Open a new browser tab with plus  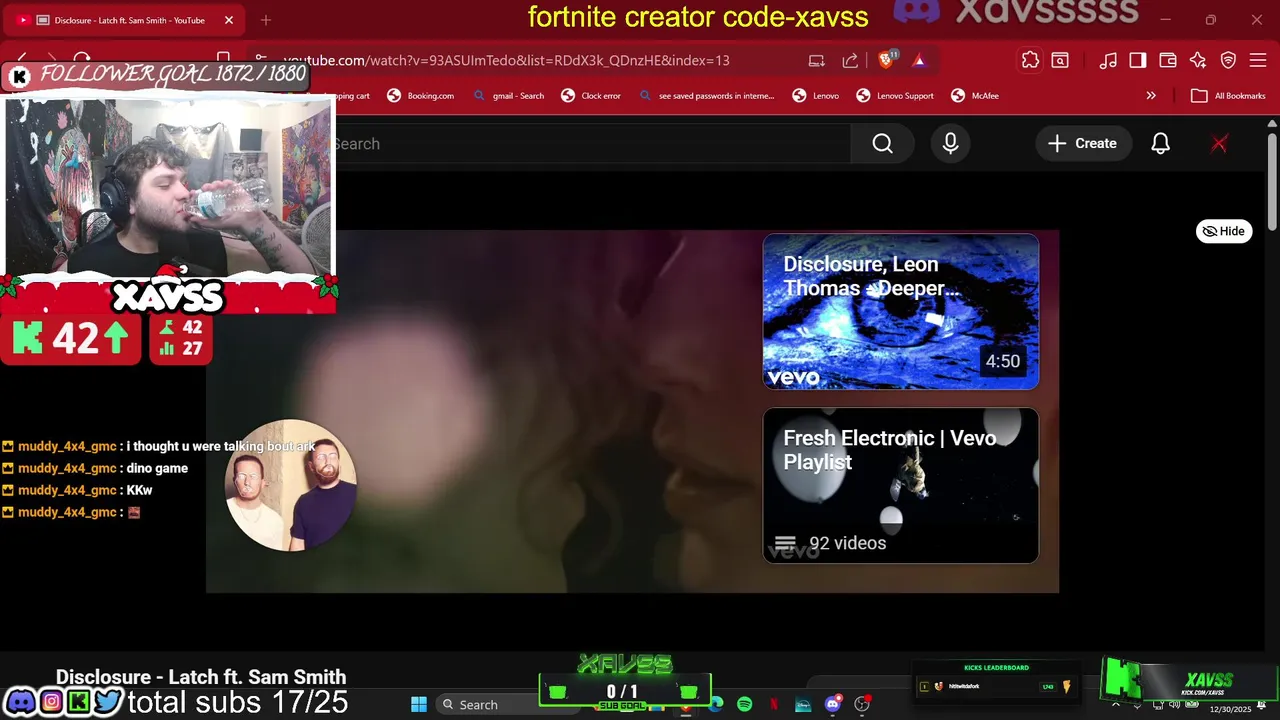point(266,20)
